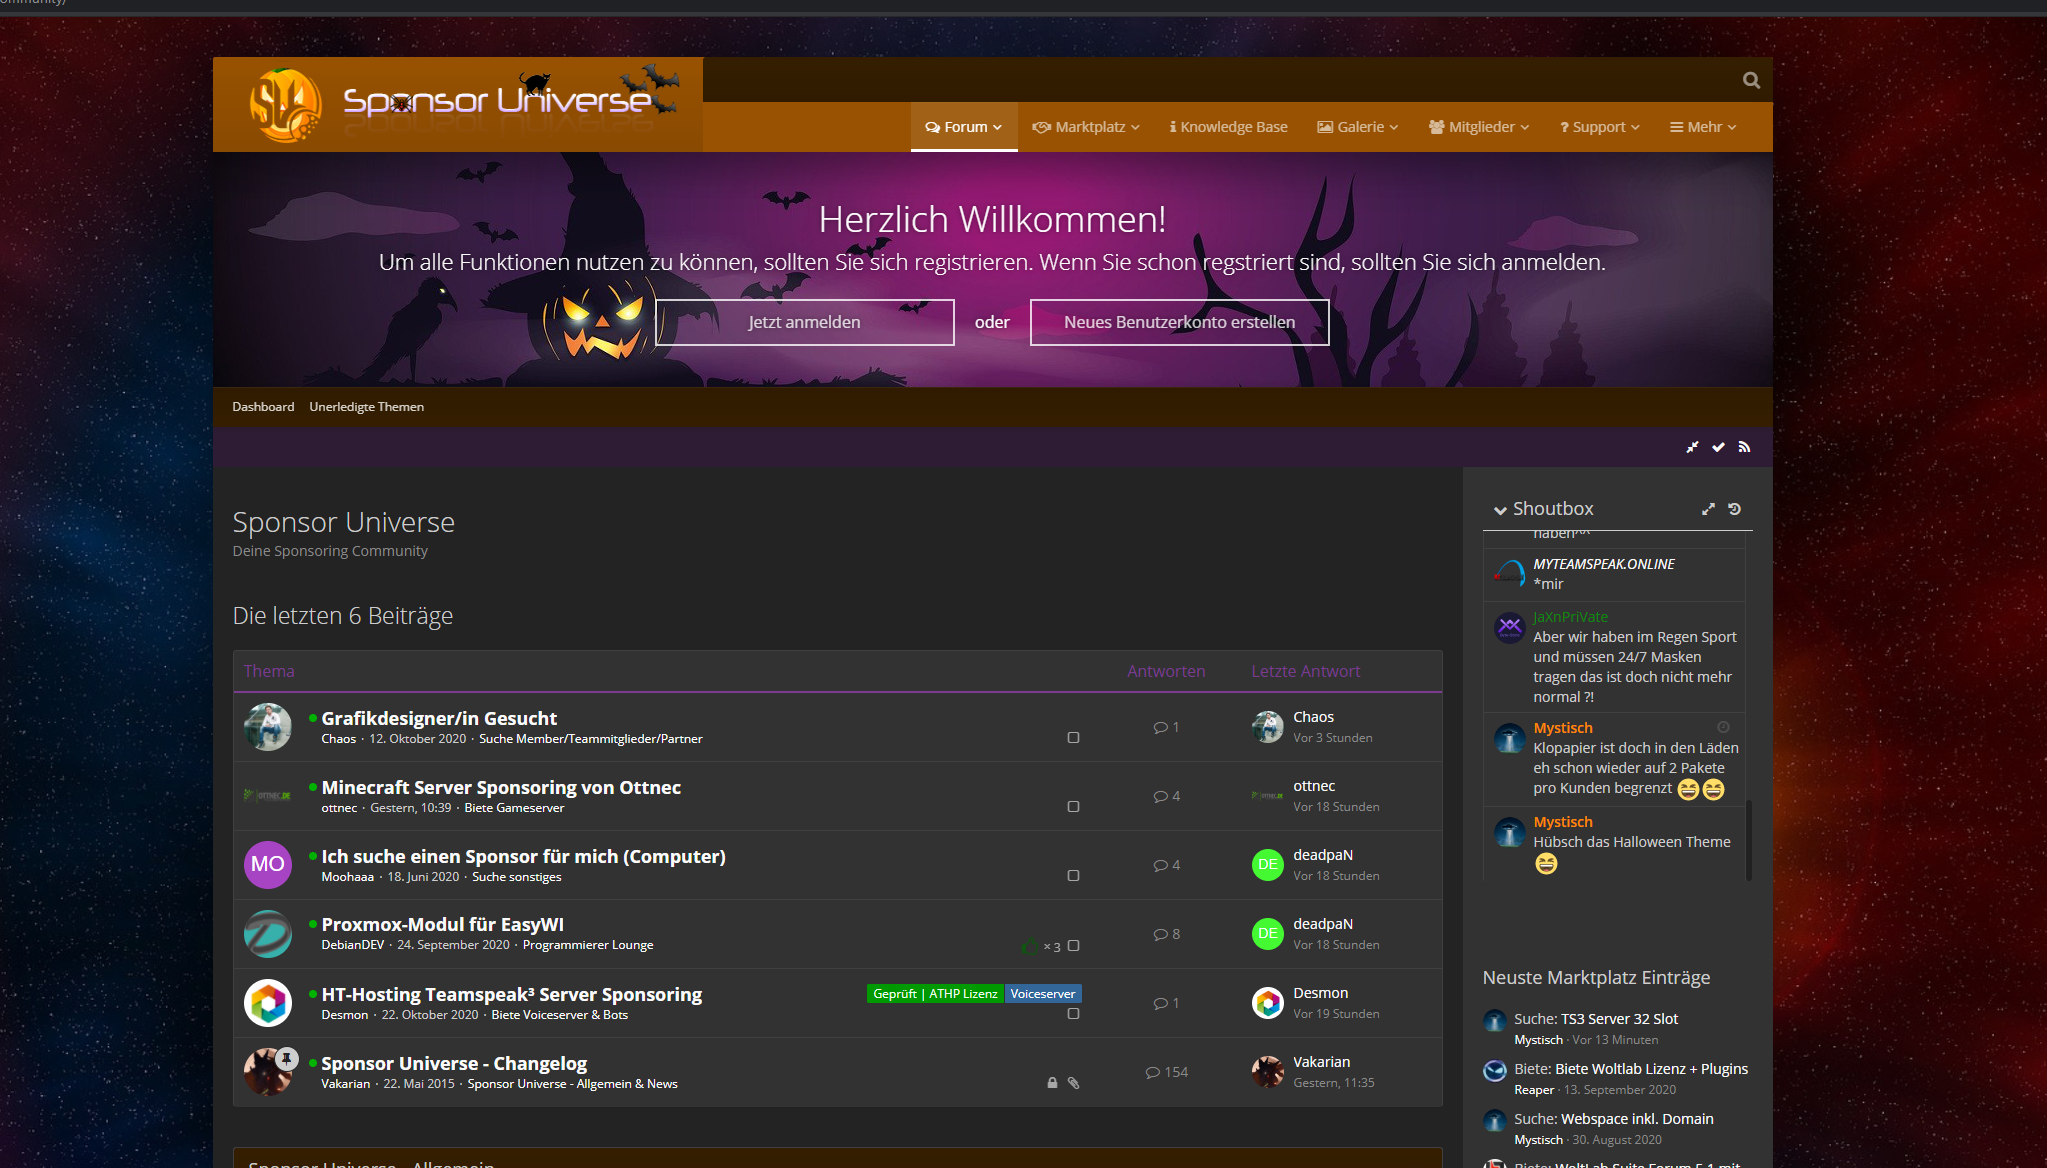Click the RSS feed icon
2047x1168 pixels.
(x=1744, y=447)
